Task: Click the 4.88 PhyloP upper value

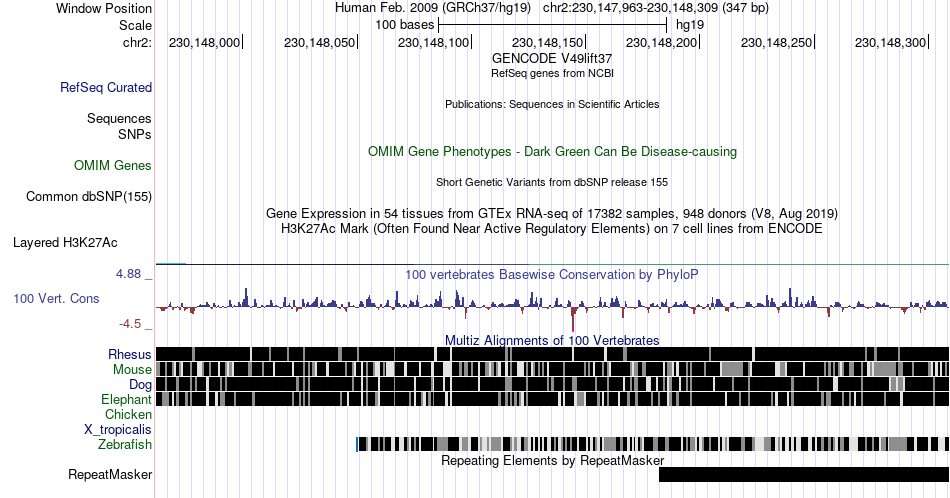Action: (x=128, y=274)
